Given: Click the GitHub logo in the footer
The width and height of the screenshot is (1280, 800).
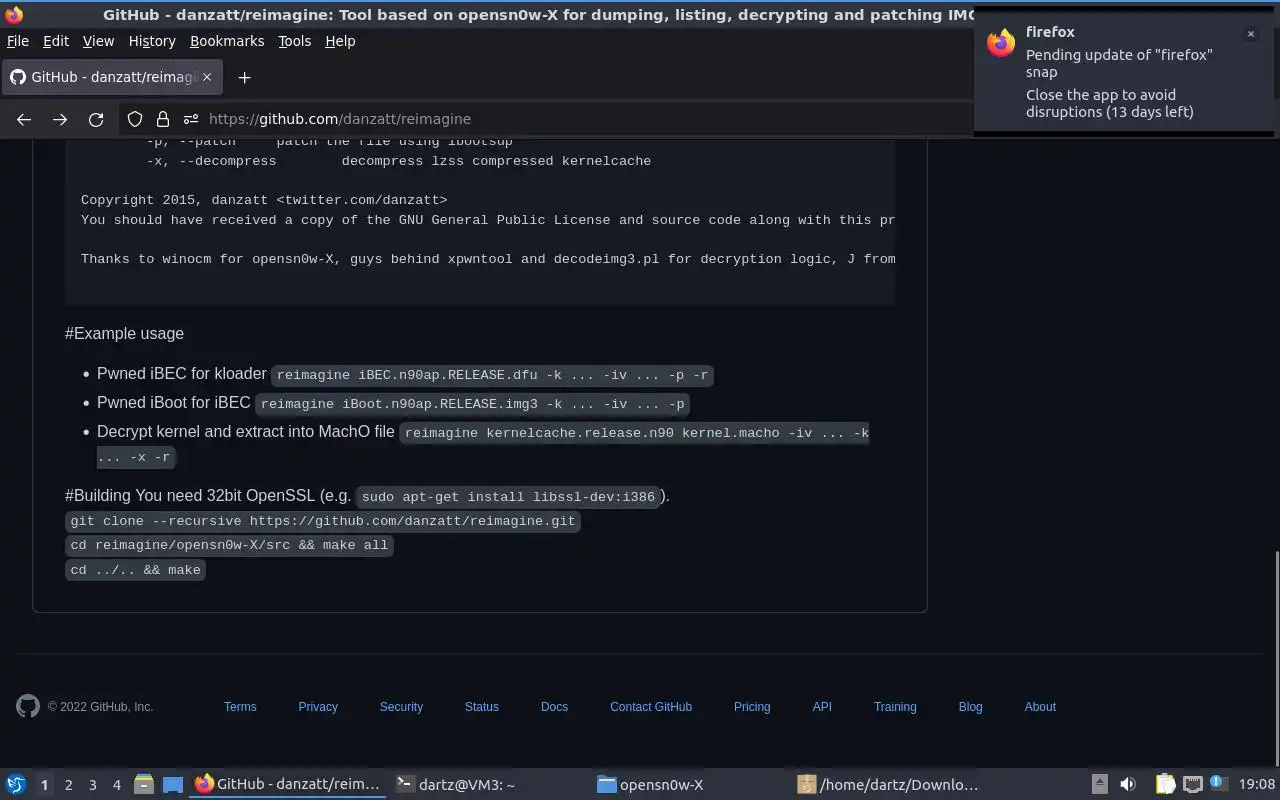Looking at the screenshot, I should 28,706.
